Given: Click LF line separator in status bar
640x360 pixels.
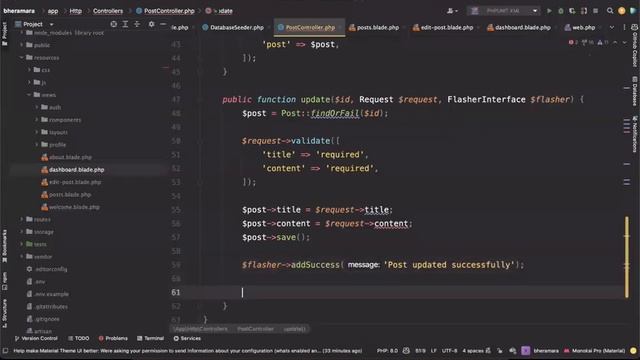Looking at the screenshot, I should coord(433,351).
